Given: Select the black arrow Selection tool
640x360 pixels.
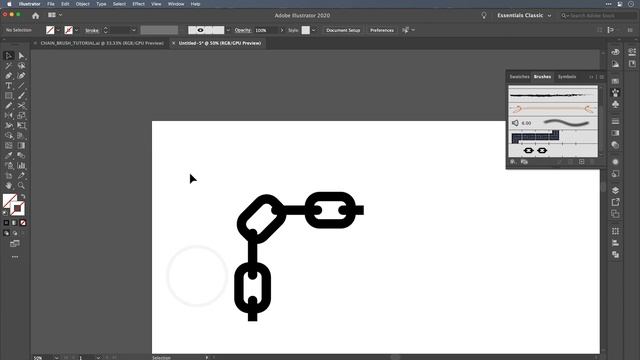Looking at the screenshot, I should point(9,56).
